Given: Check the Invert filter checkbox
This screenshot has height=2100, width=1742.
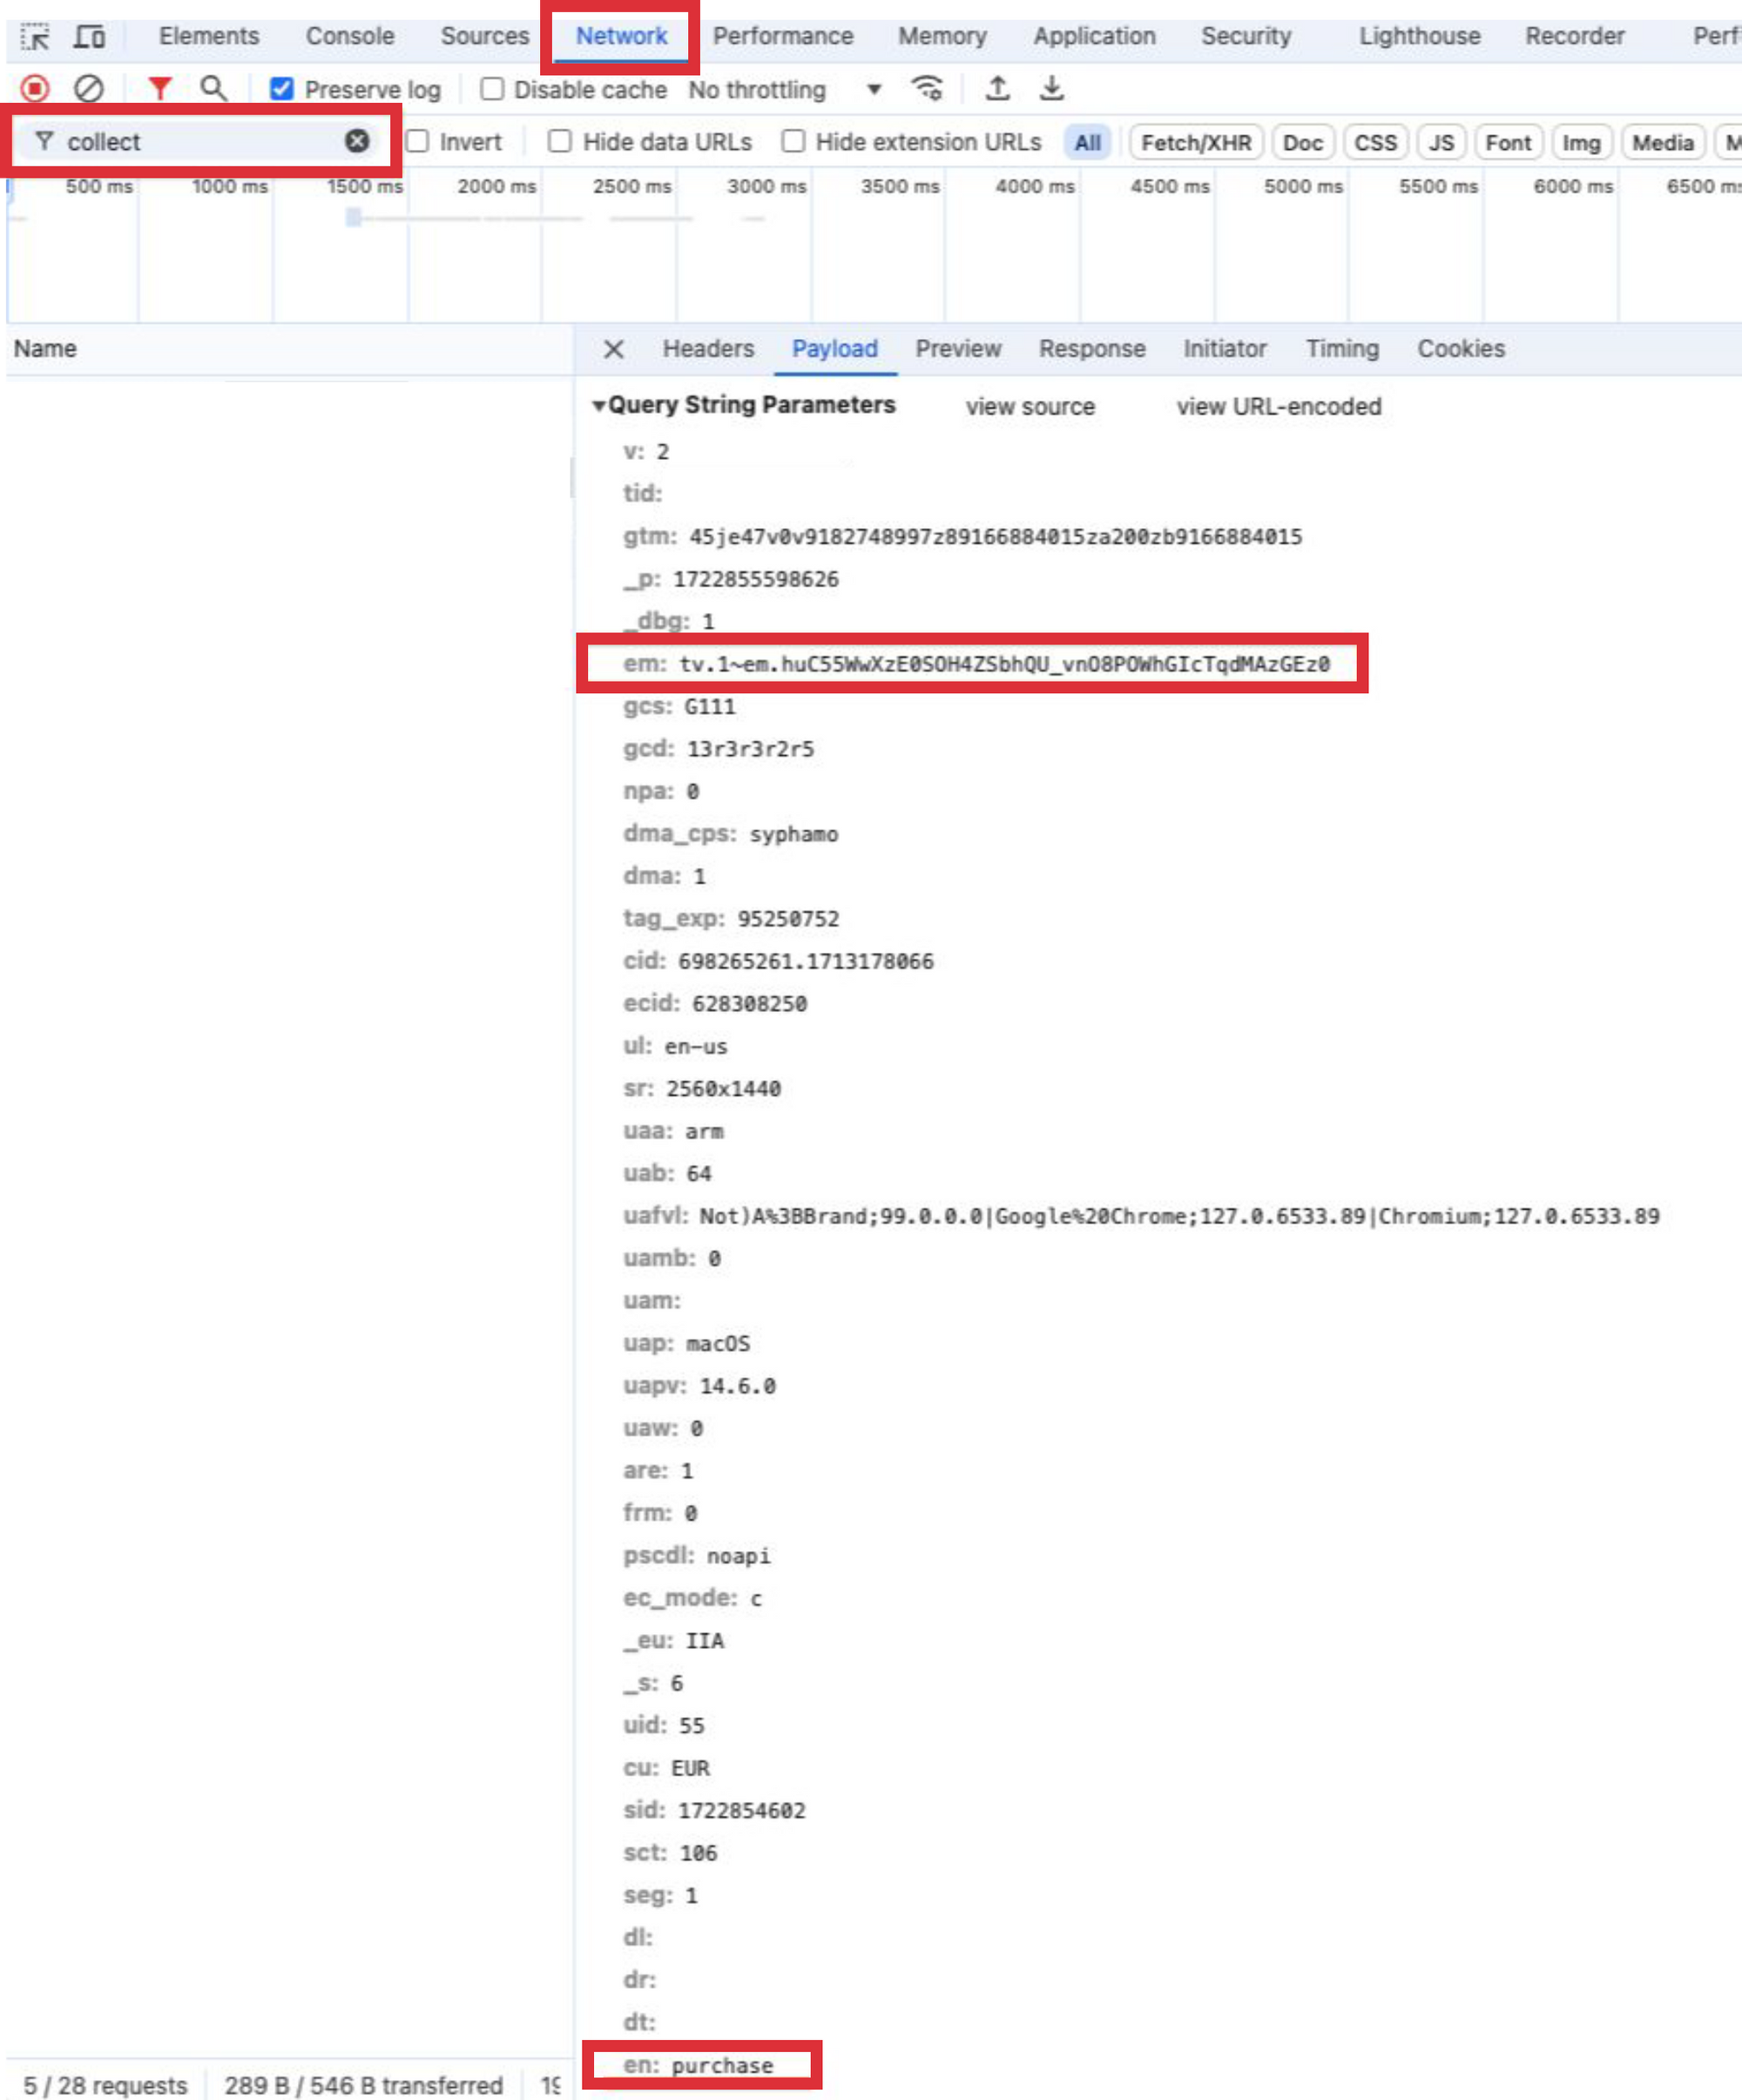Looking at the screenshot, I should [x=418, y=141].
